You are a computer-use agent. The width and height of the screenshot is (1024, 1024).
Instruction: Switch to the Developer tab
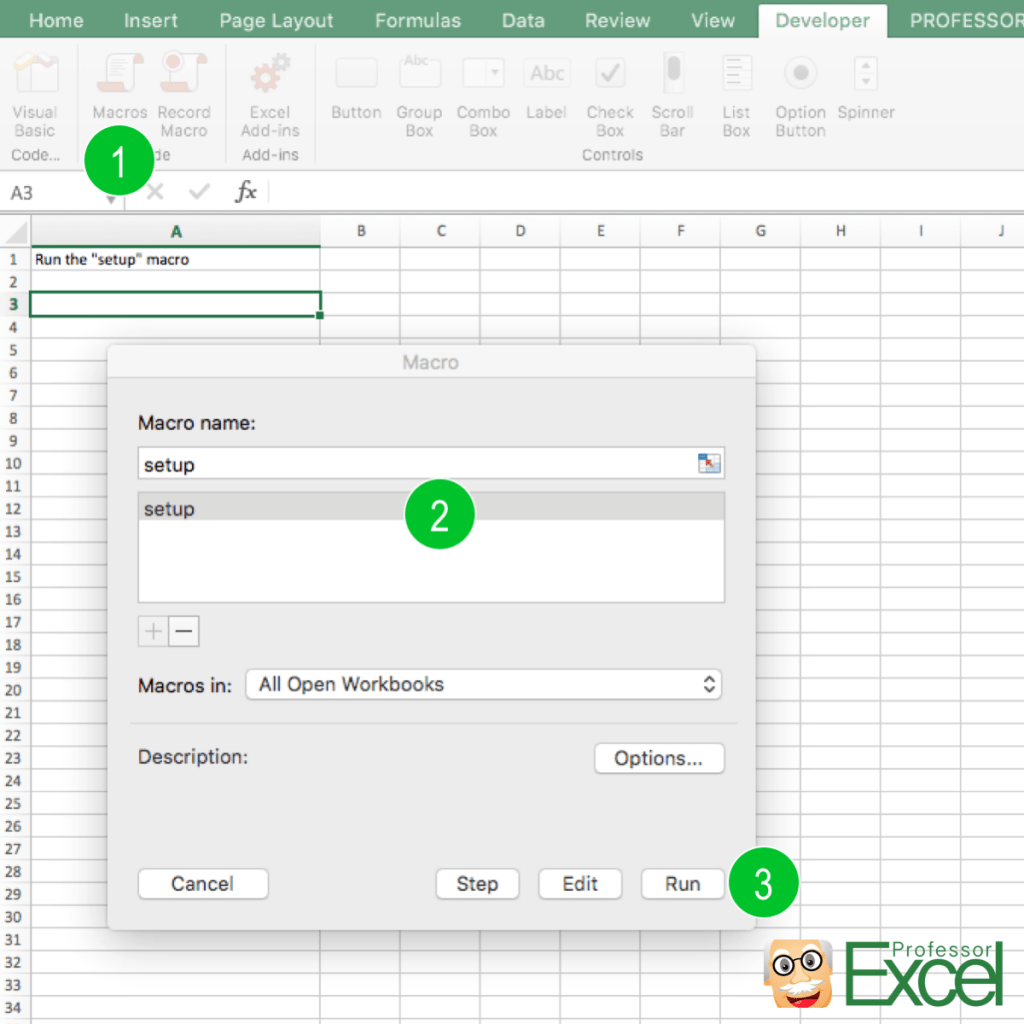822,20
